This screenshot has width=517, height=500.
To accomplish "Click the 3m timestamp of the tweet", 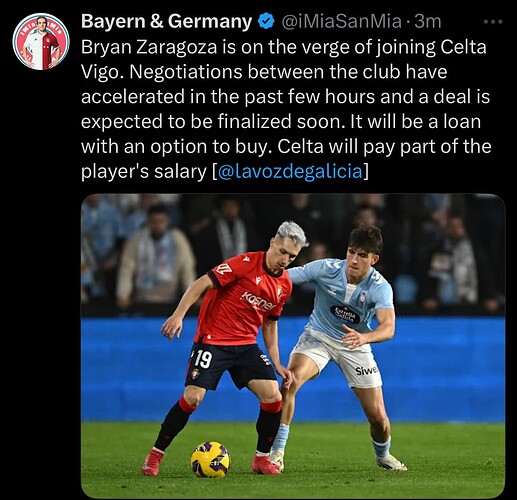I will [427, 22].
